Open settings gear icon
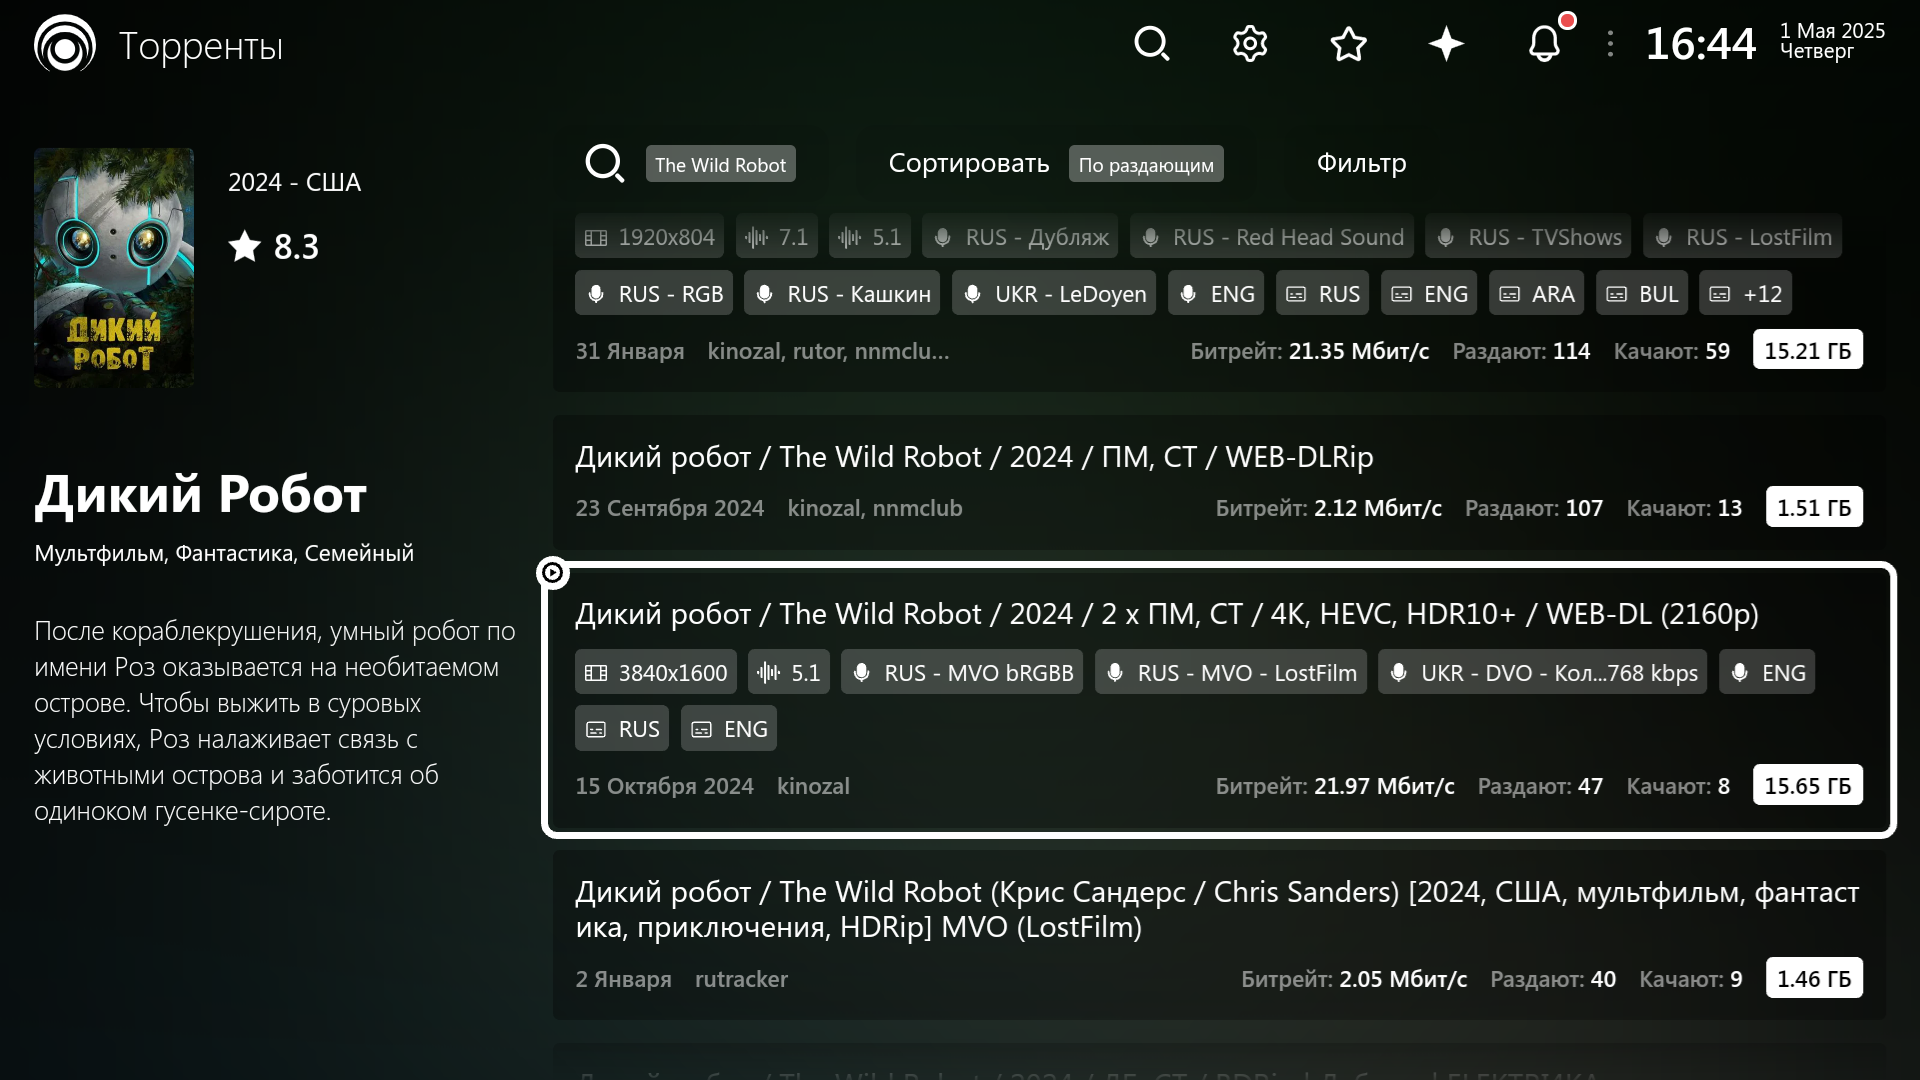 click(1250, 44)
